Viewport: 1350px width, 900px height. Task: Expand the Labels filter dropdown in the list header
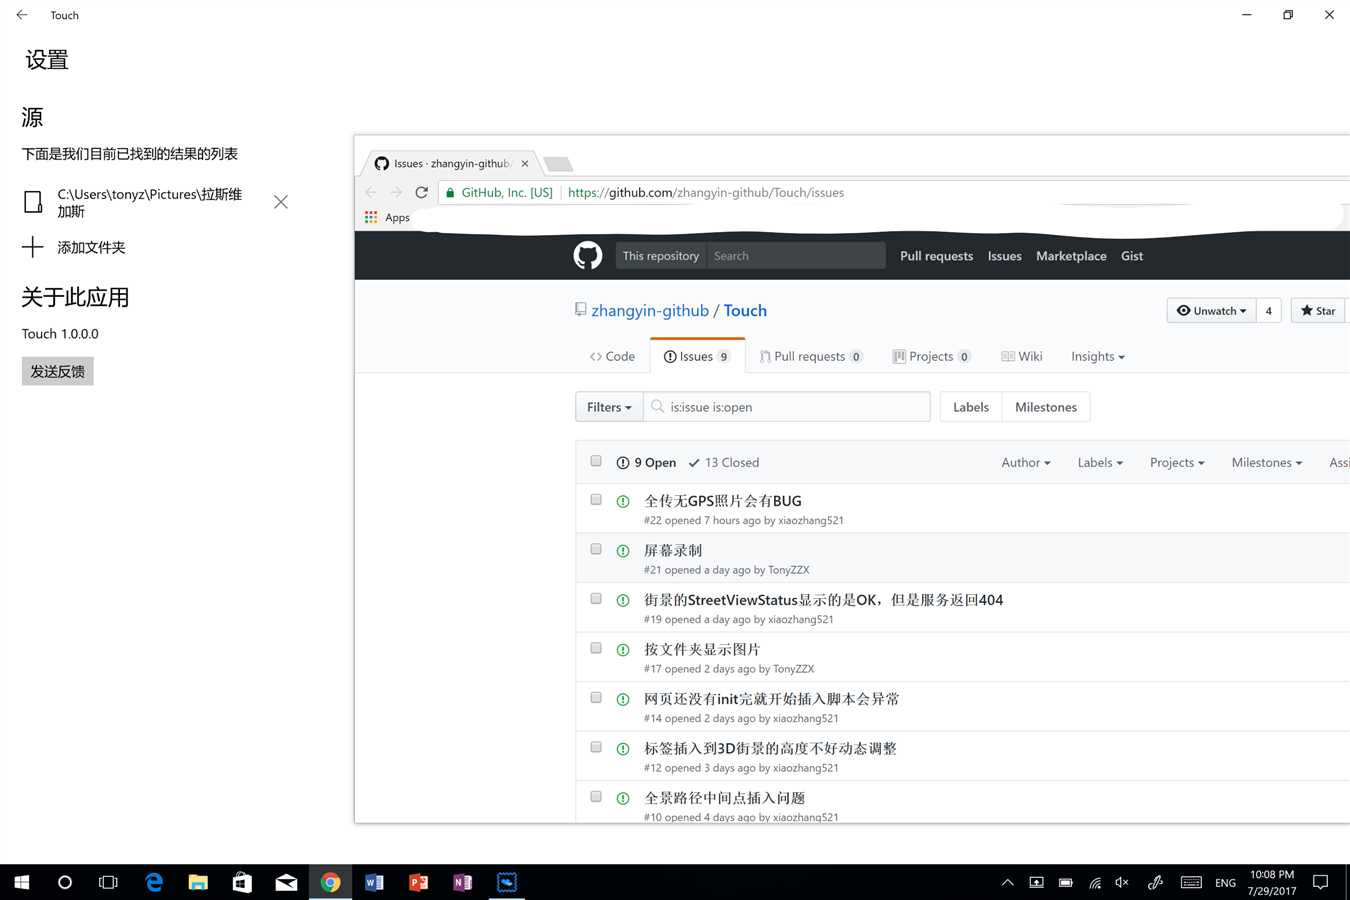1100,462
